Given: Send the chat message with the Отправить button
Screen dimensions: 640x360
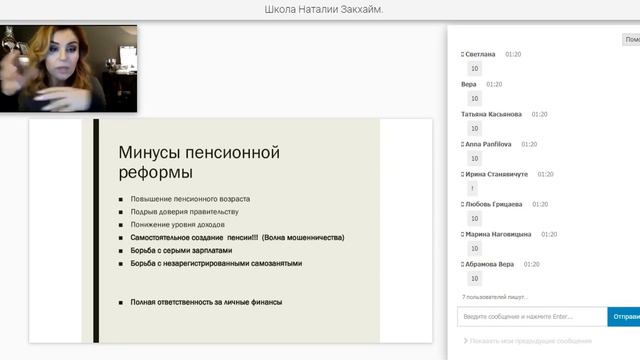Looking at the screenshot, I should point(624,317).
